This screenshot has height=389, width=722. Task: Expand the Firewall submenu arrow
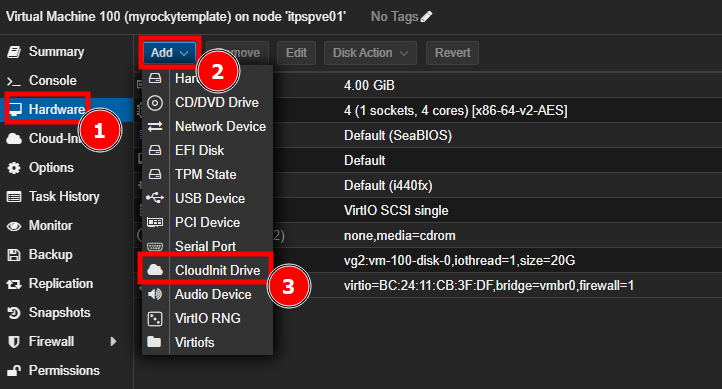click(113, 342)
